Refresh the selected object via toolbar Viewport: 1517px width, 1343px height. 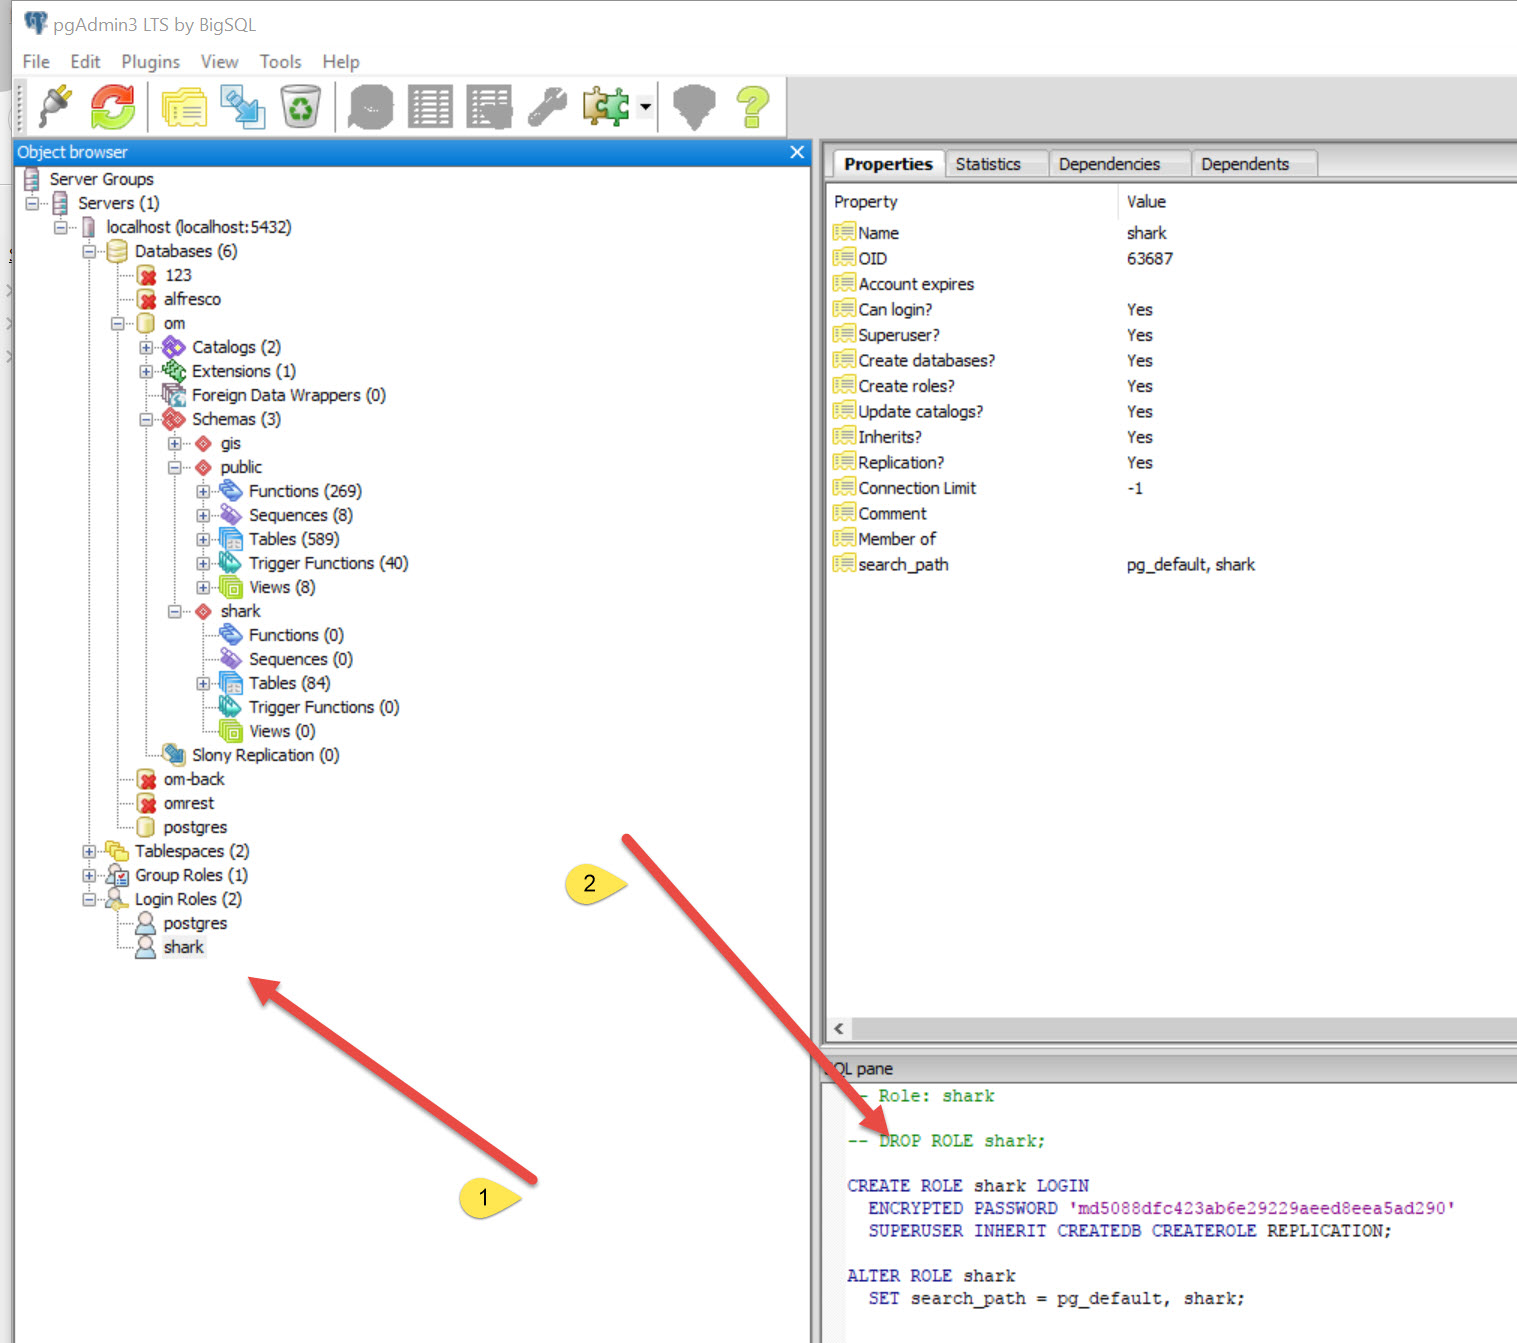click(x=113, y=106)
